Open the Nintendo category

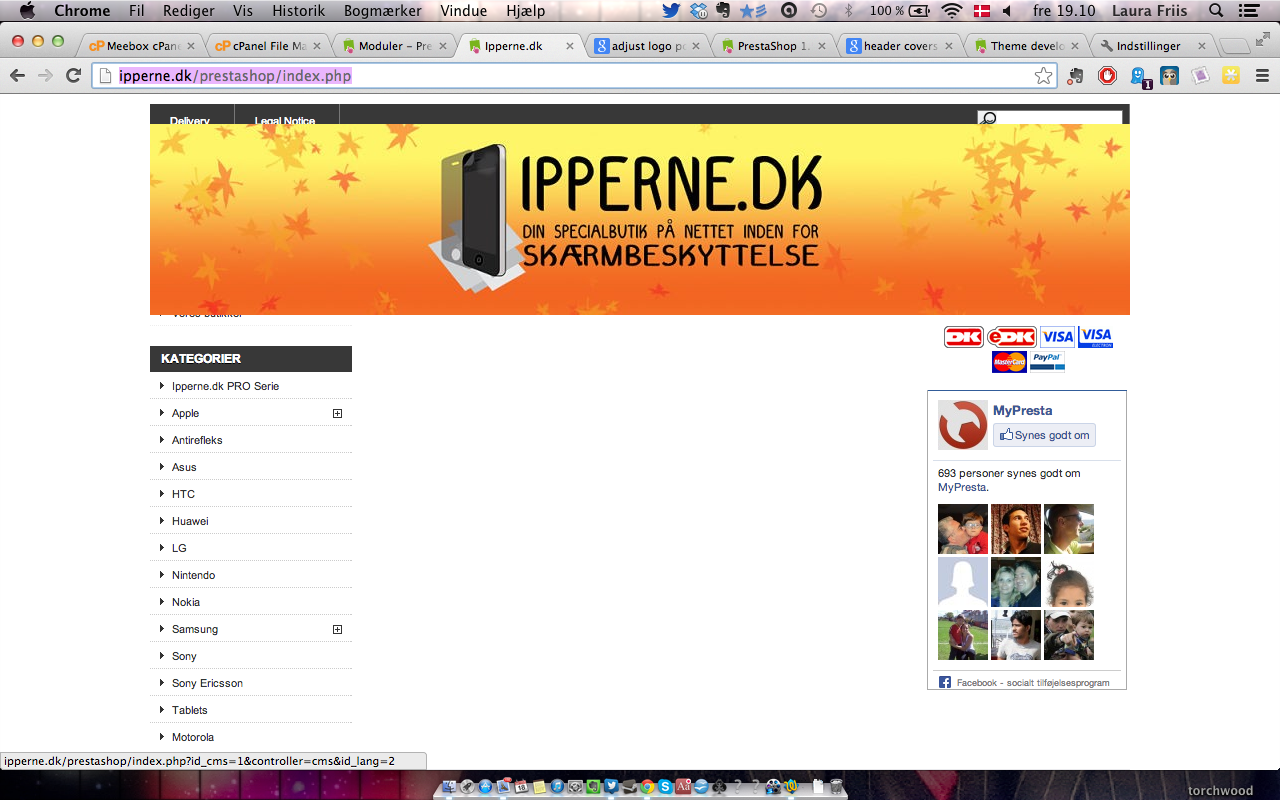pos(193,575)
